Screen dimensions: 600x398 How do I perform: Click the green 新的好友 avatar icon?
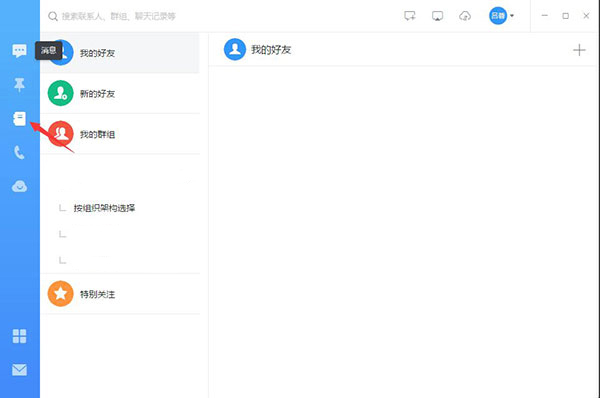60,93
